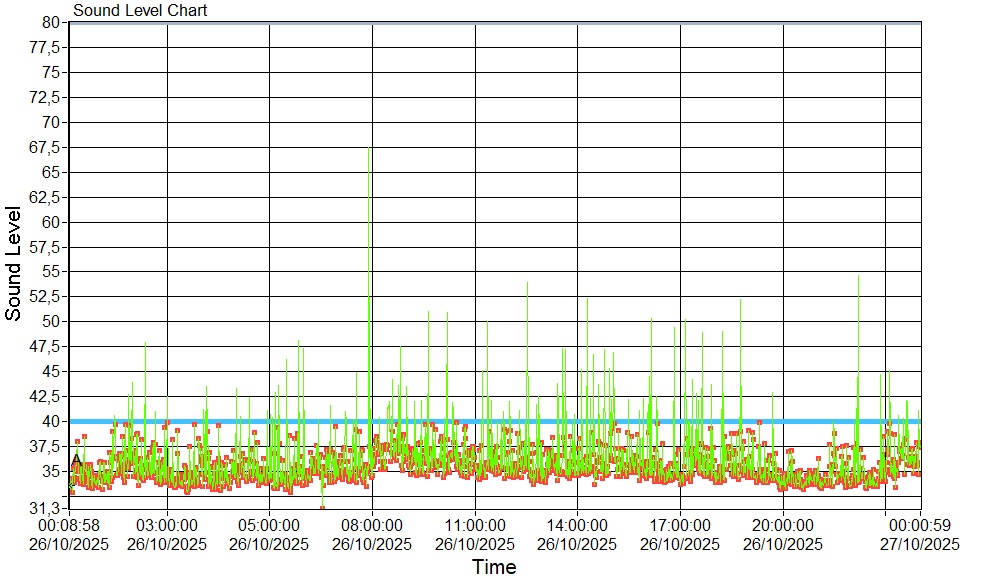990x588 pixels.
Task: Select the start time label 00:08:58
Action: [x=69, y=523]
